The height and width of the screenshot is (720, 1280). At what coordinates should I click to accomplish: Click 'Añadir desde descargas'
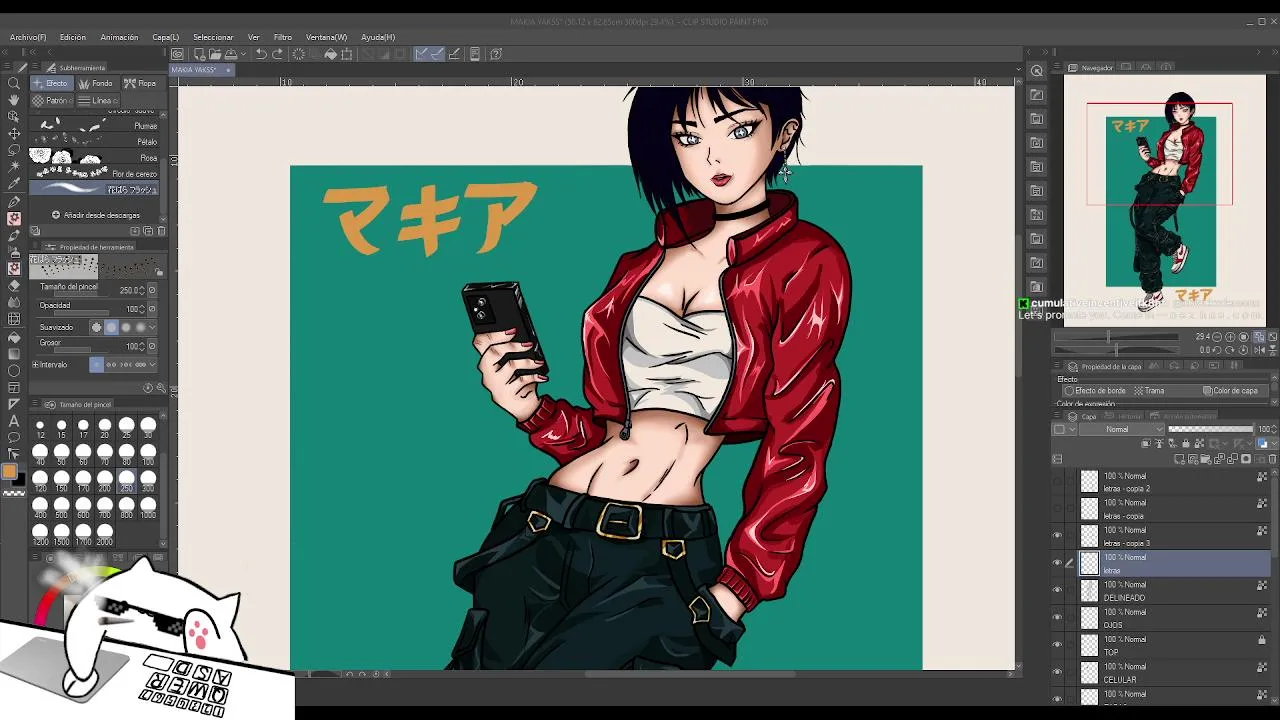pyautogui.click(x=96, y=215)
